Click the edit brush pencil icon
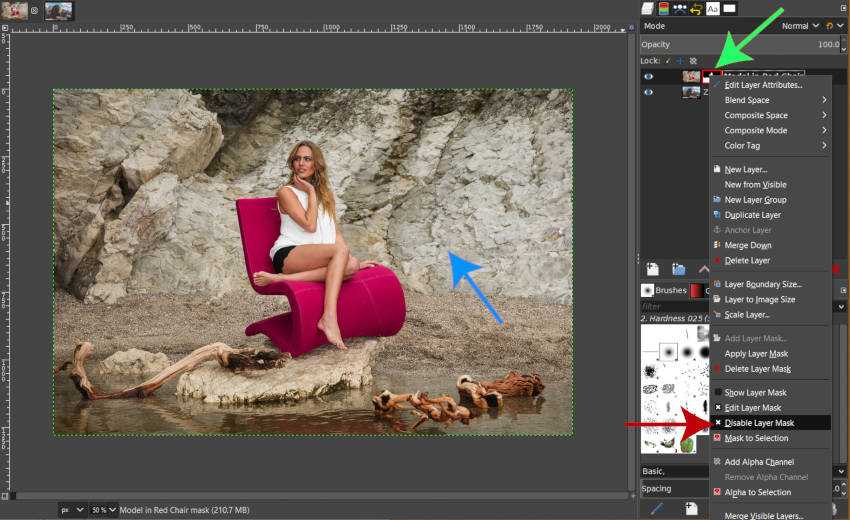Image resolution: width=850 pixels, height=520 pixels. (657, 508)
